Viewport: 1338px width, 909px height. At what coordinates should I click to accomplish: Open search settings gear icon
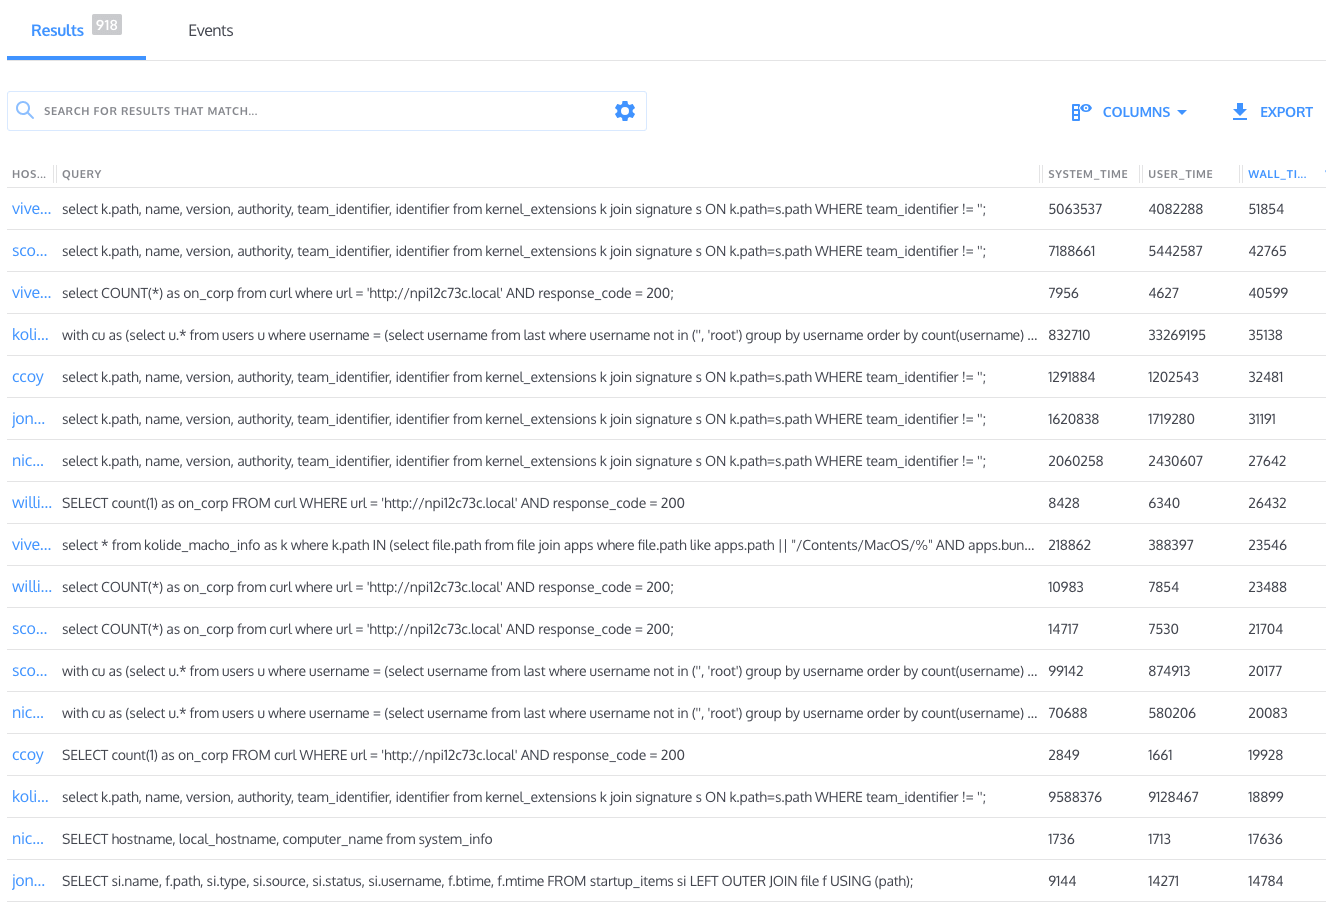(625, 111)
